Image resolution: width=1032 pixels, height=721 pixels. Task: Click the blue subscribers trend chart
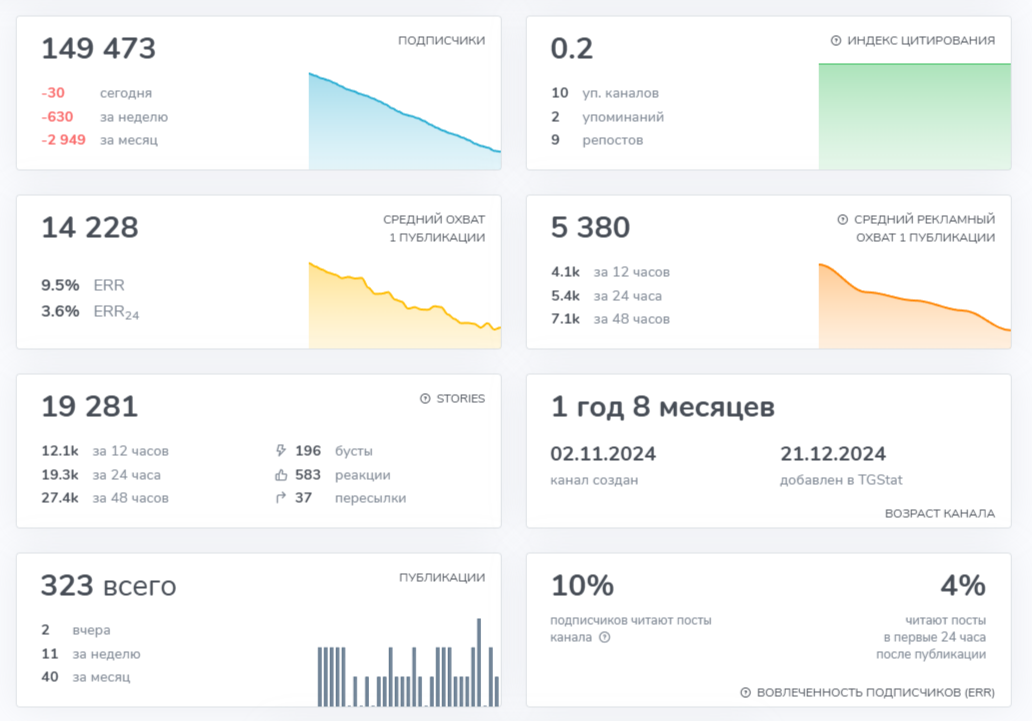click(x=405, y=121)
